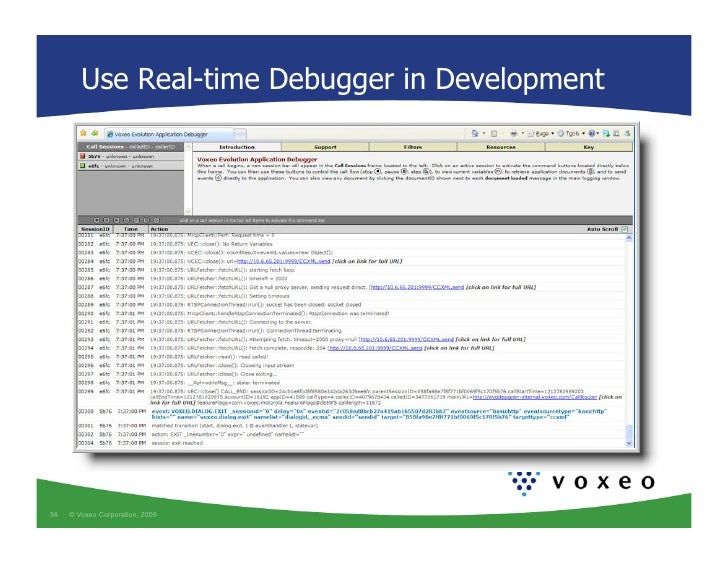Viewport: 728px width, 563px height.
Task: Click the Call Sessions list scroll down arrow
Action: [x=188, y=211]
